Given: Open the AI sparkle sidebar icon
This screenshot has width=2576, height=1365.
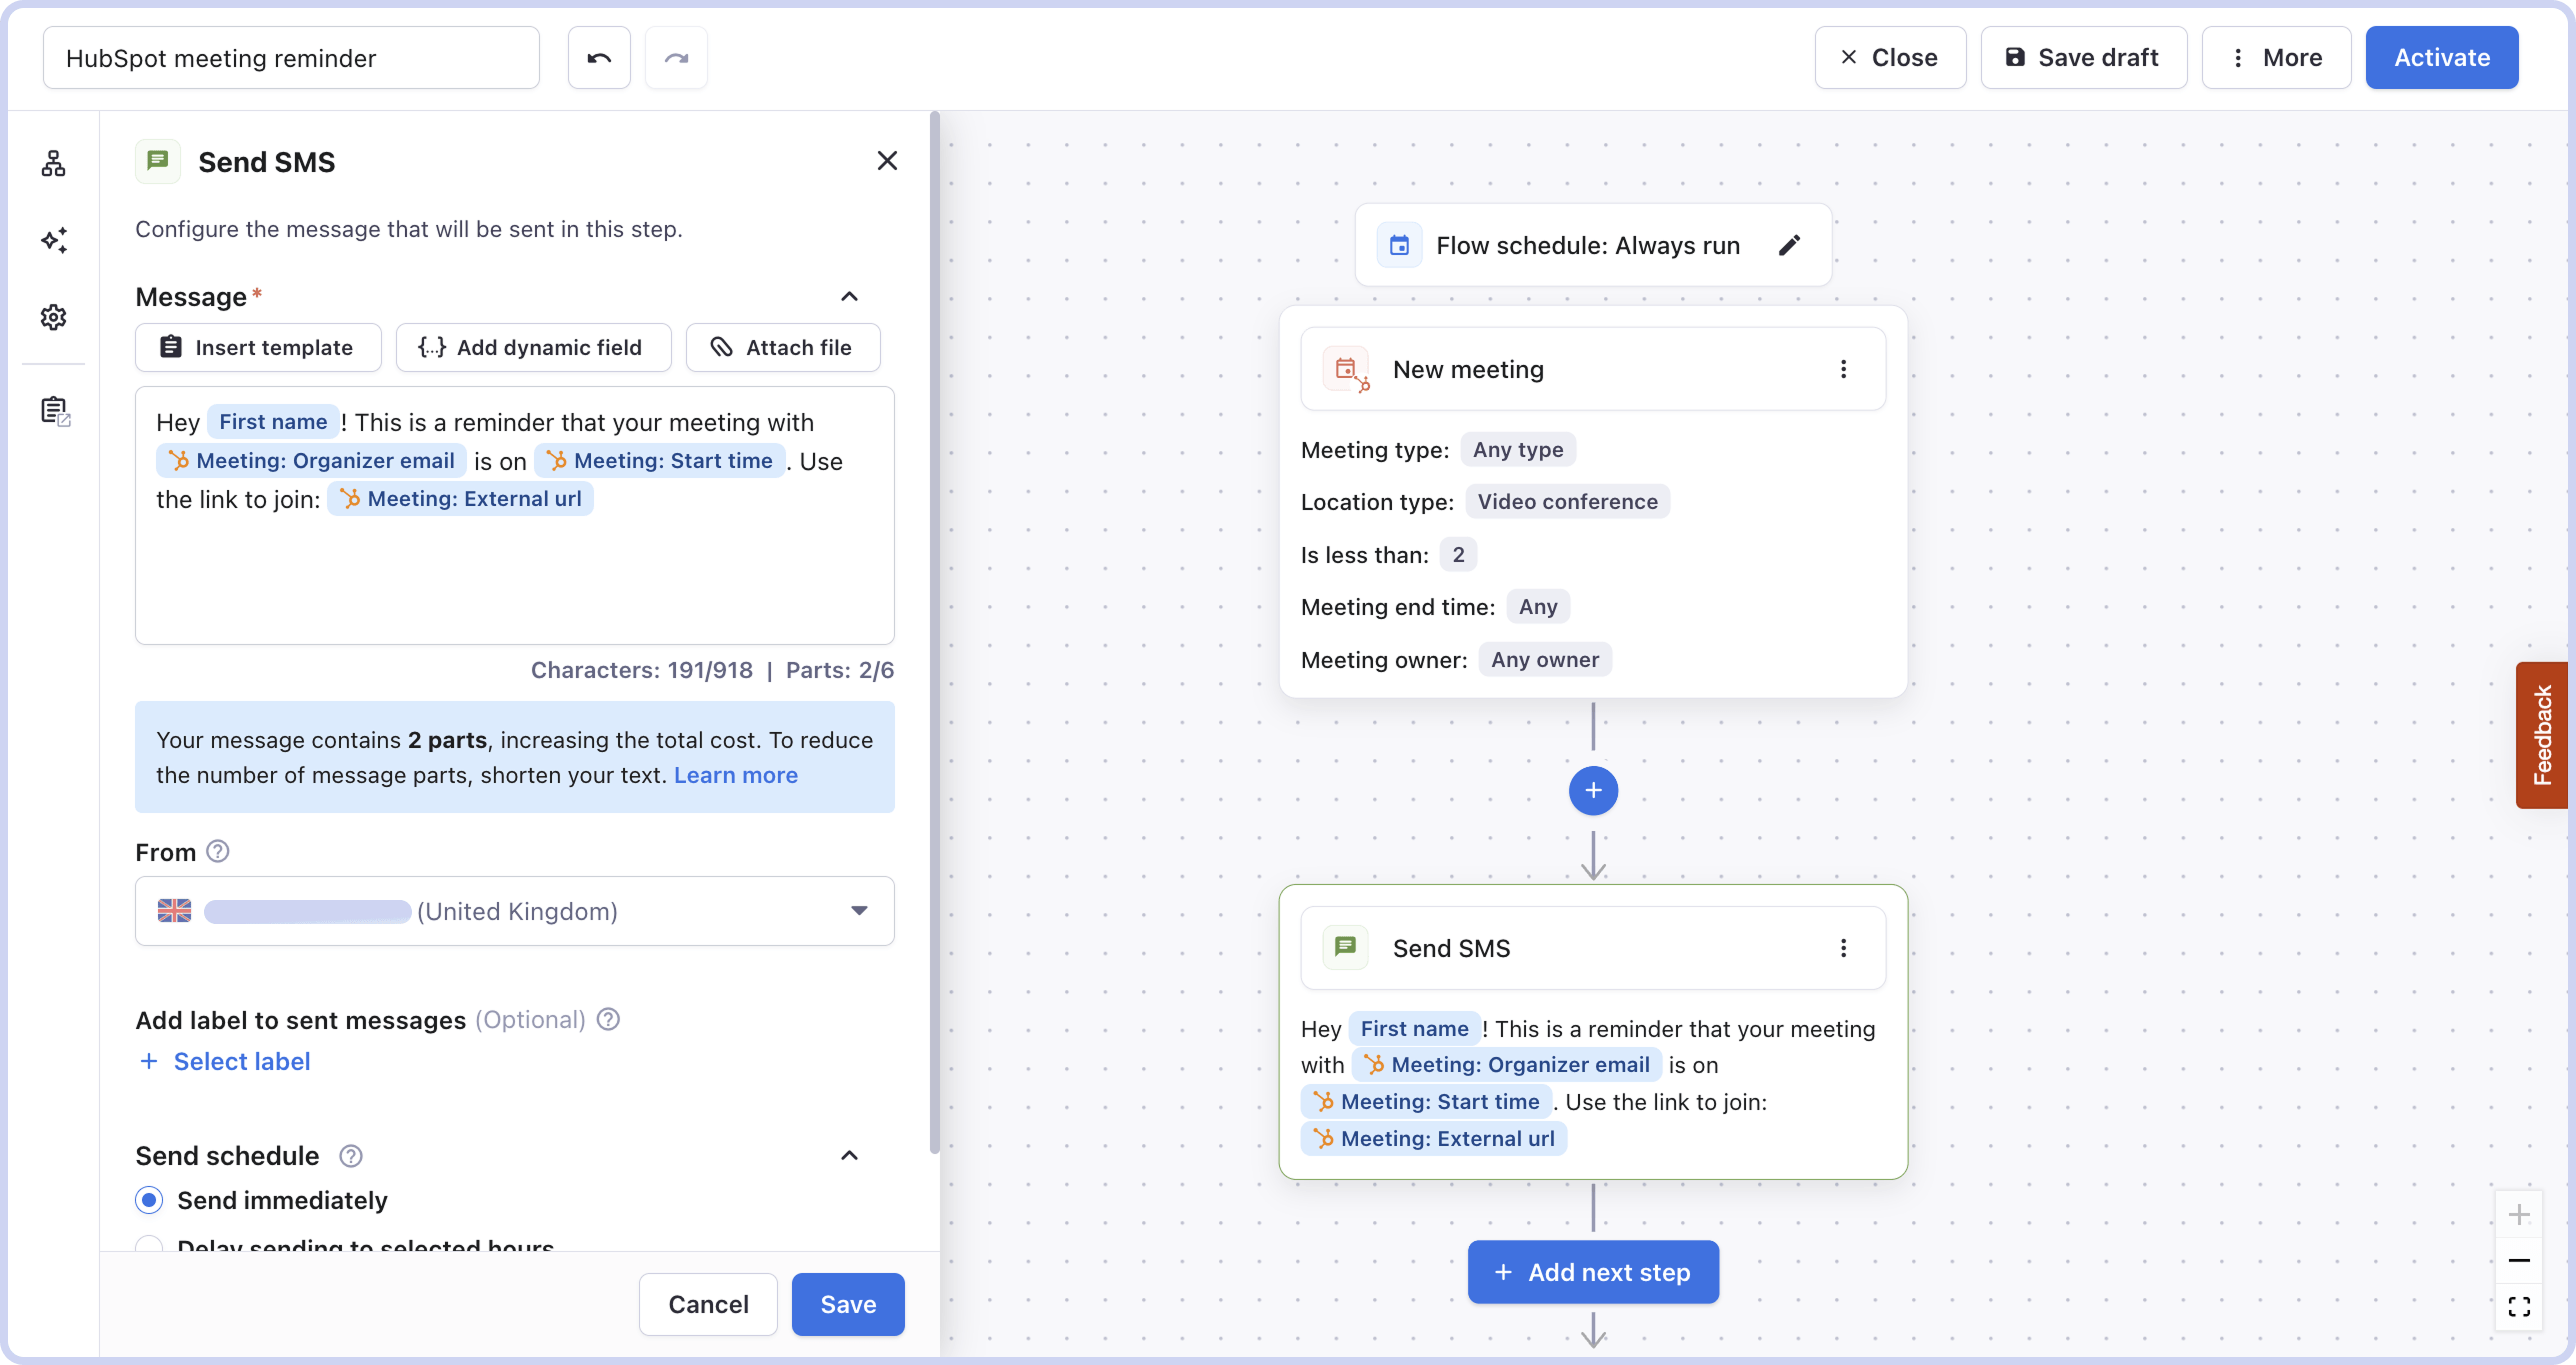Looking at the screenshot, I should tap(54, 240).
